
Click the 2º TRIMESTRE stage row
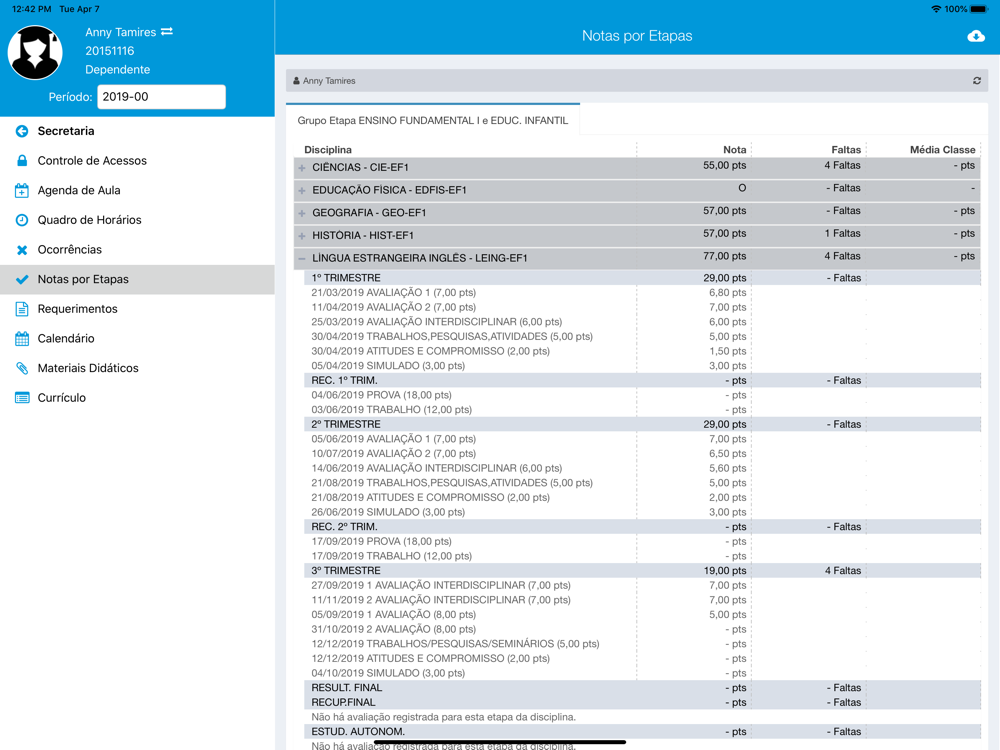click(x=642, y=424)
